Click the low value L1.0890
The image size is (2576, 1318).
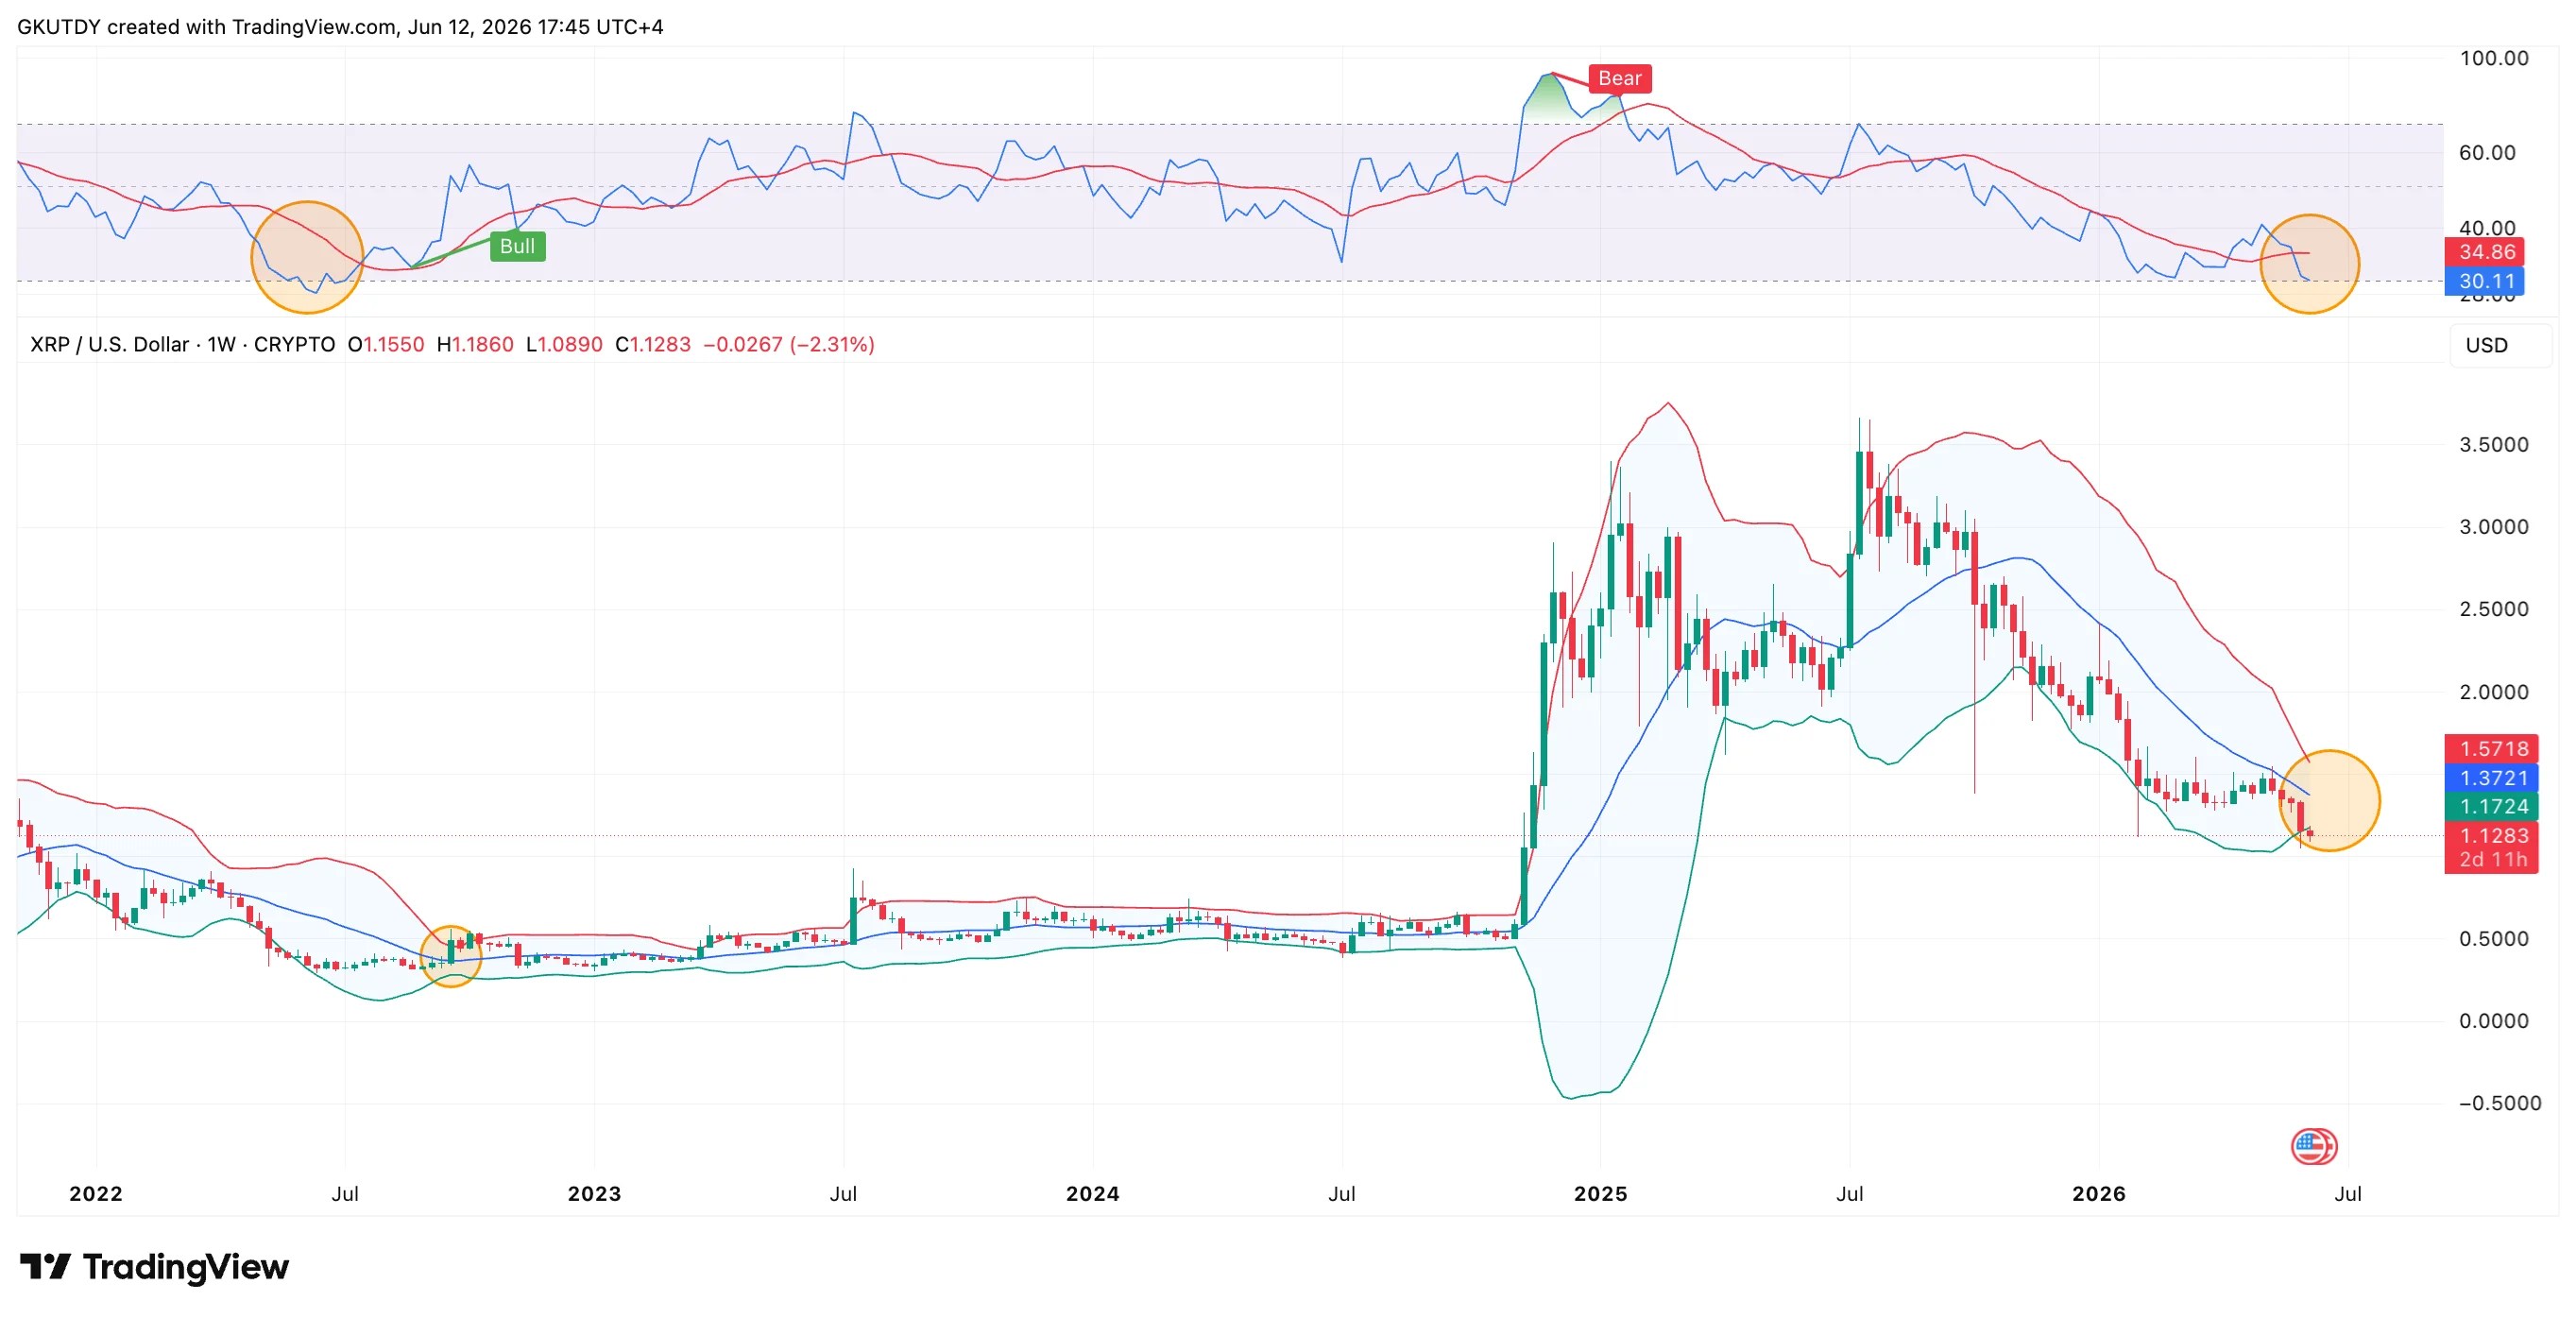[564, 344]
